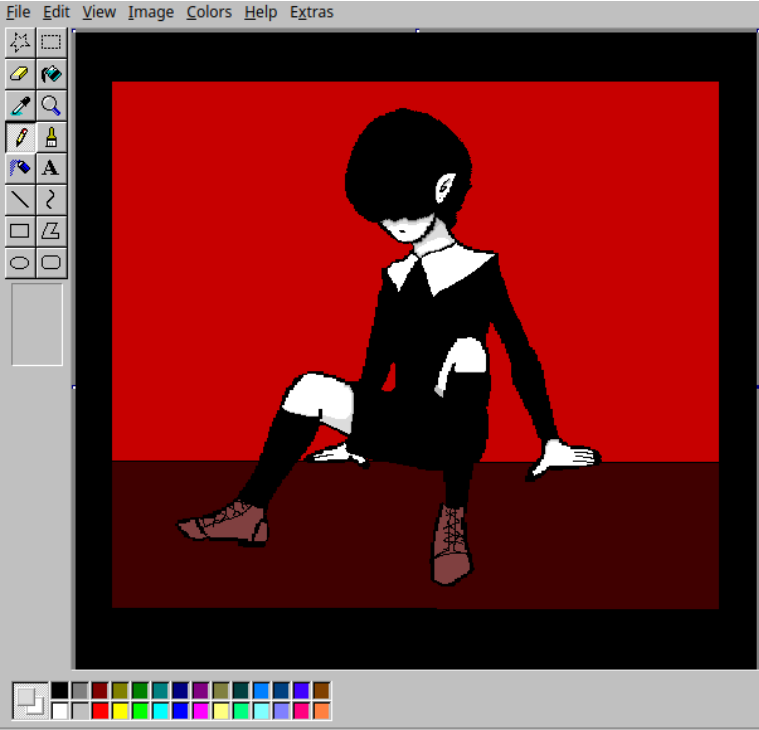Viewport: 759px width, 730px height.
Task: Select the Curve tool
Action: click(x=51, y=200)
